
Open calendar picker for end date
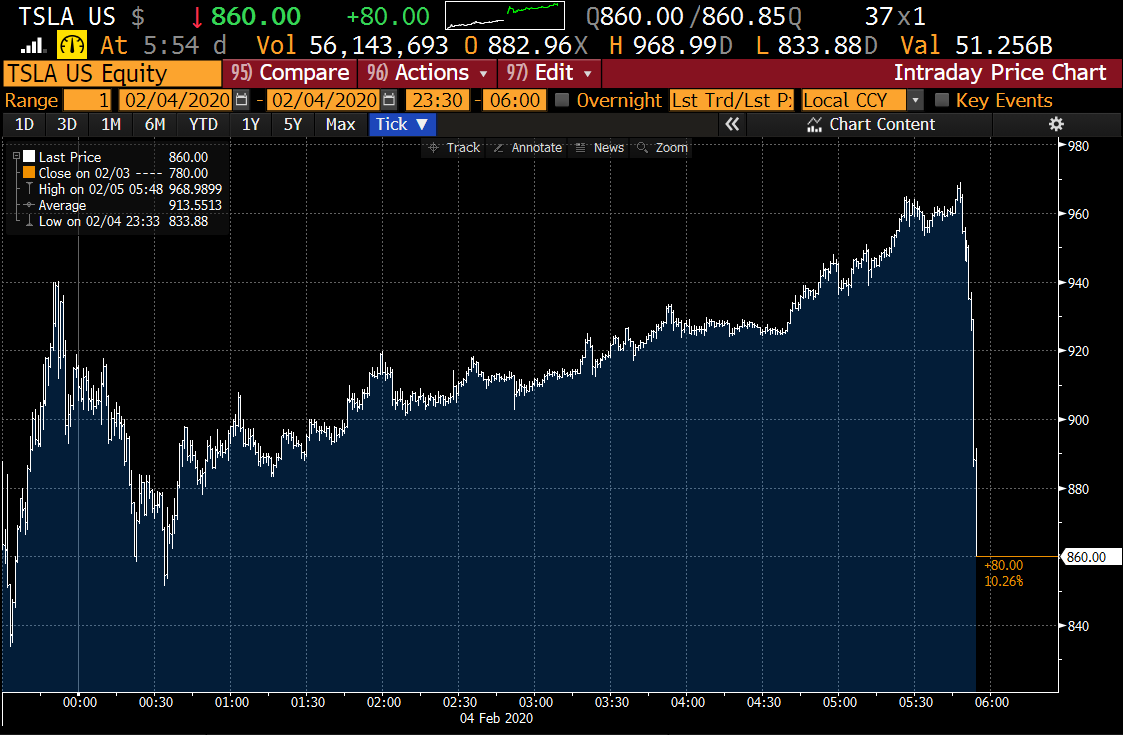(390, 100)
